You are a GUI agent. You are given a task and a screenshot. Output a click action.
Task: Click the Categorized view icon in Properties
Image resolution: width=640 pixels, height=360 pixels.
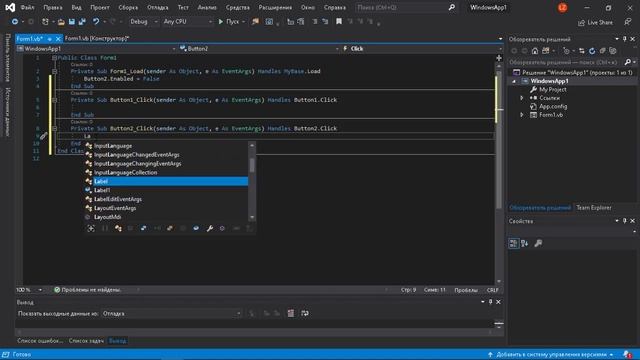click(513, 243)
